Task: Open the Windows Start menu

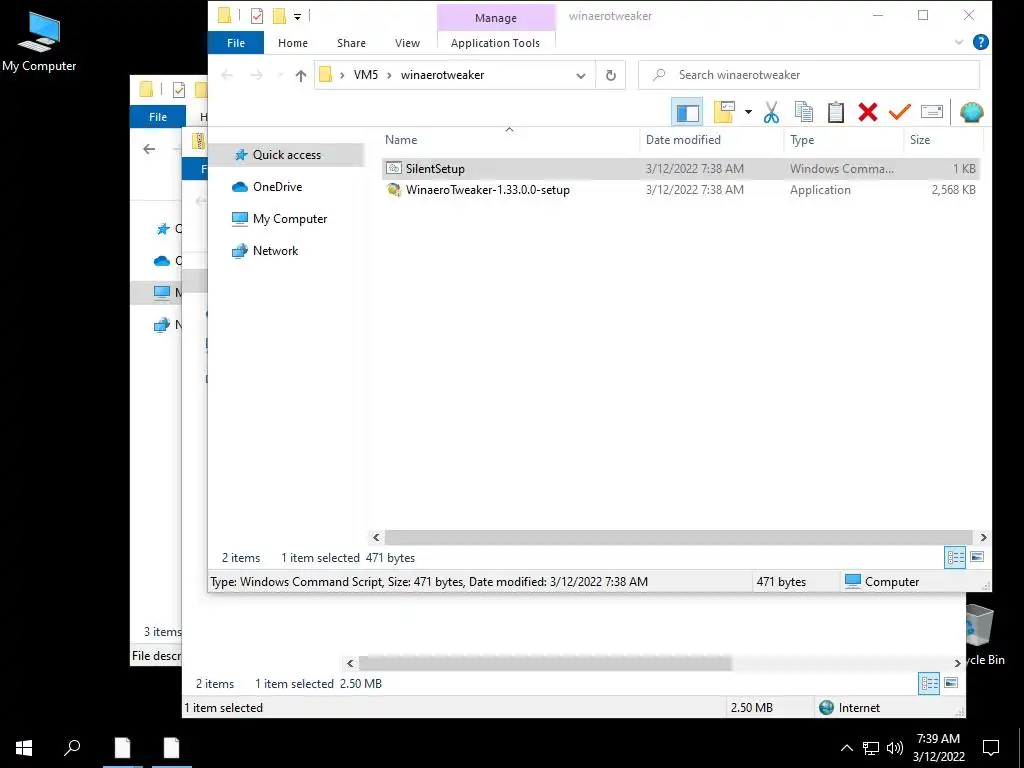Action: pos(24,748)
